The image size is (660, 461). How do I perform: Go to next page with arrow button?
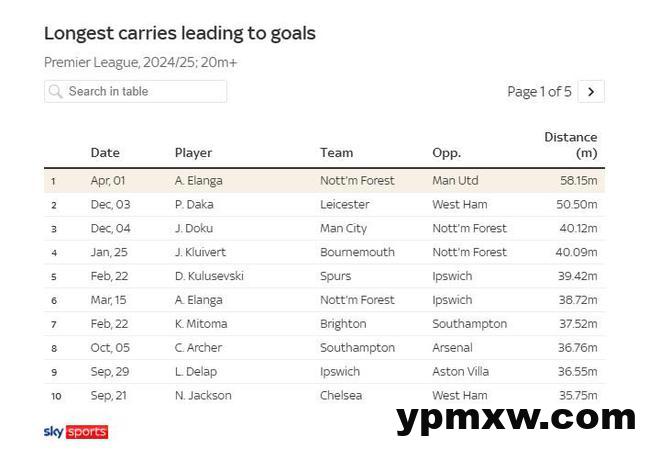click(x=591, y=91)
